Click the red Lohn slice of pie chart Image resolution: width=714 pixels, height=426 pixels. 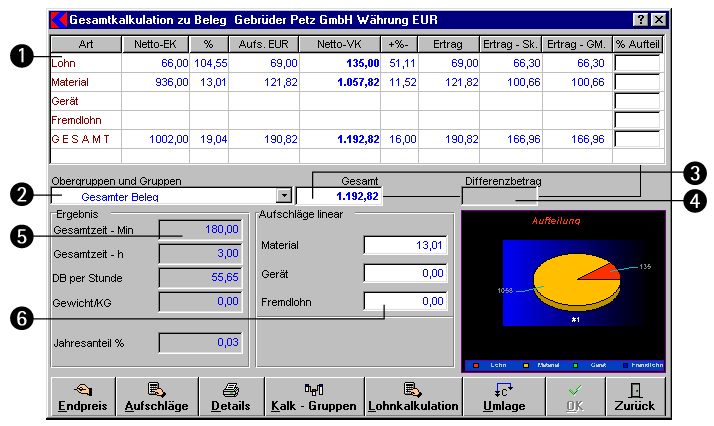tap(602, 272)
